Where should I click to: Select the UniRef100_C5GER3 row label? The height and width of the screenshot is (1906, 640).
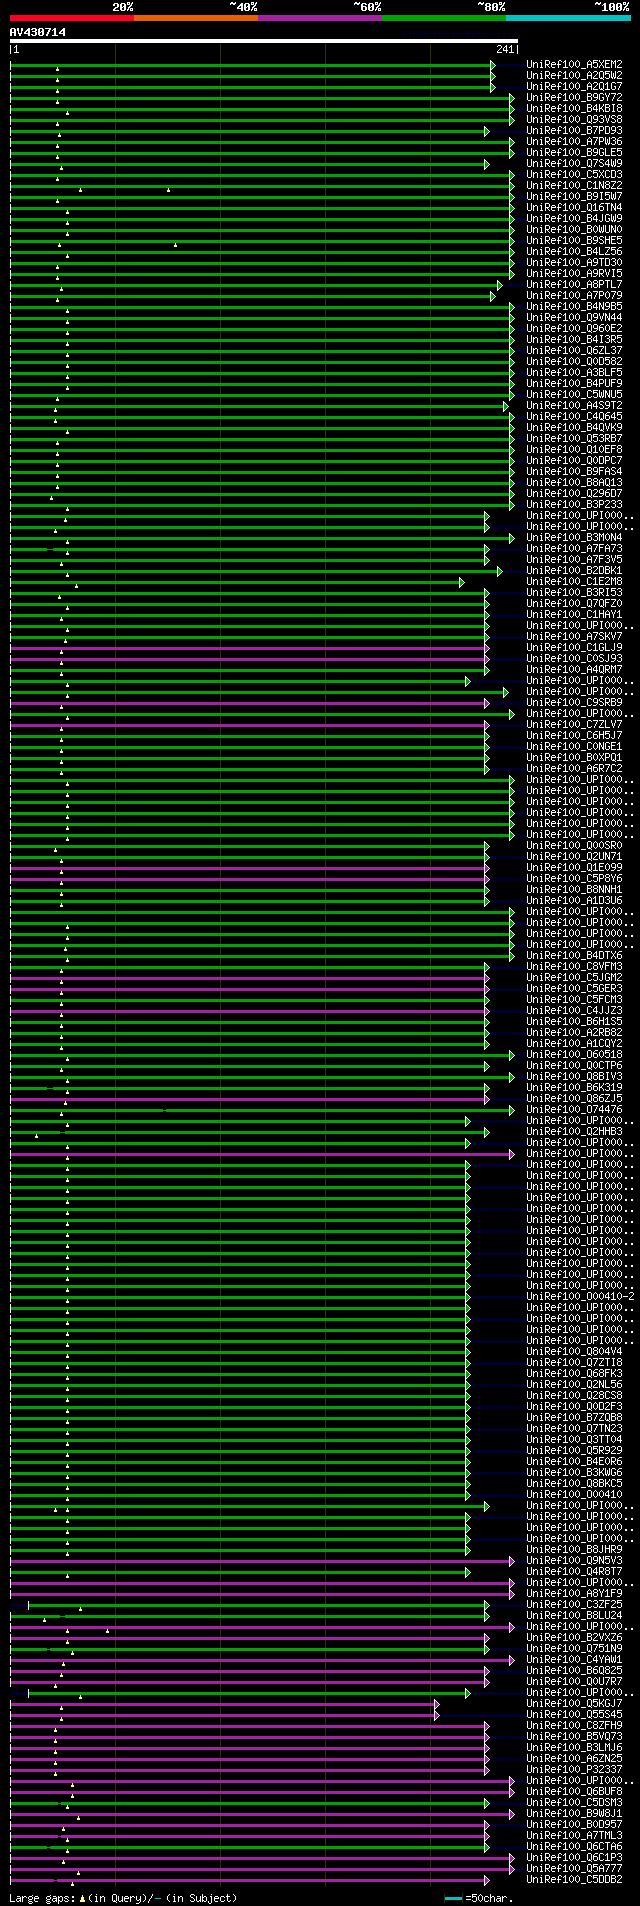point(574,988)
